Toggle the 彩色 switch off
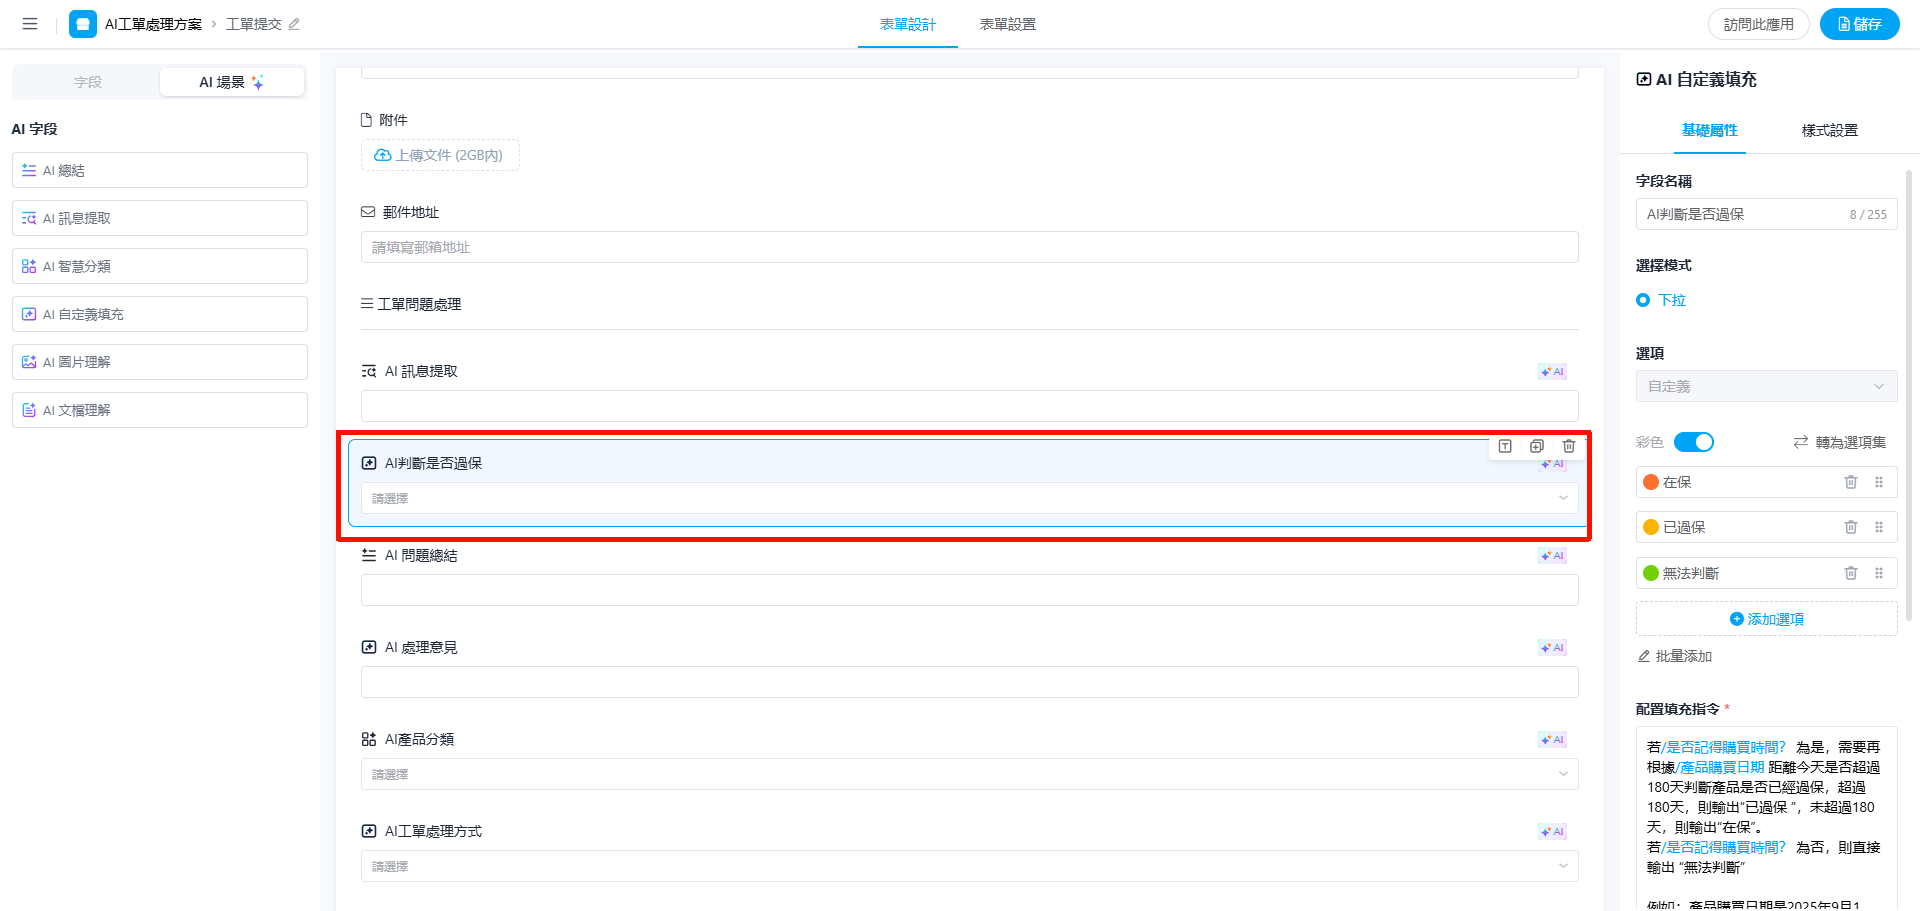The width and height of the screenshot is (1920, 911). click(1694, 442)
